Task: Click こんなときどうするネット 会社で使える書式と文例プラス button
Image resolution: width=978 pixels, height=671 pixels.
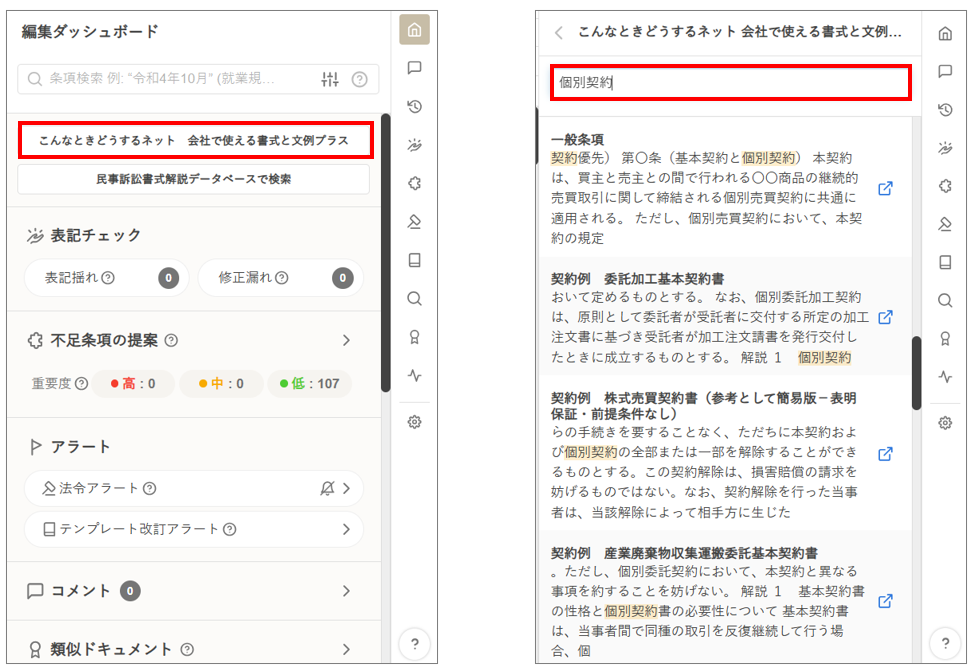Action: point(194,141)
